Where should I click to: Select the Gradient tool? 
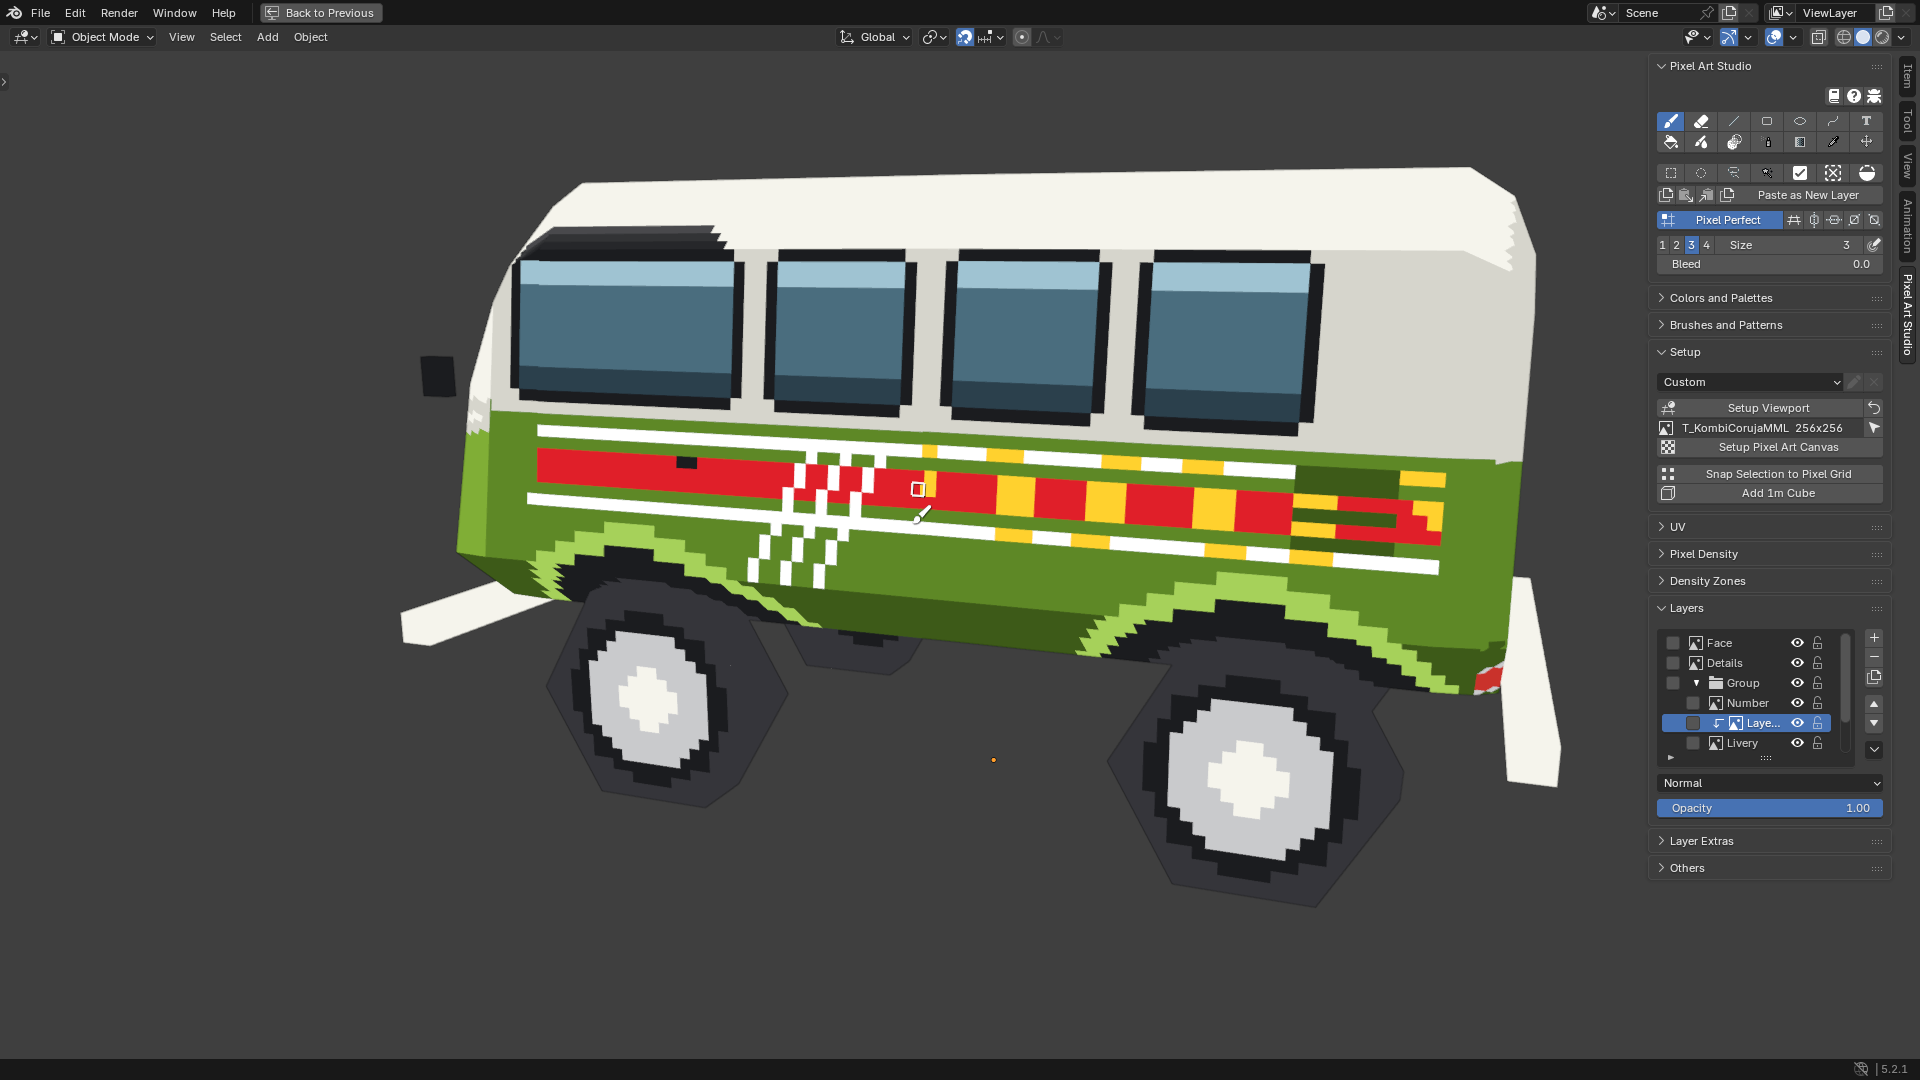1800,142
